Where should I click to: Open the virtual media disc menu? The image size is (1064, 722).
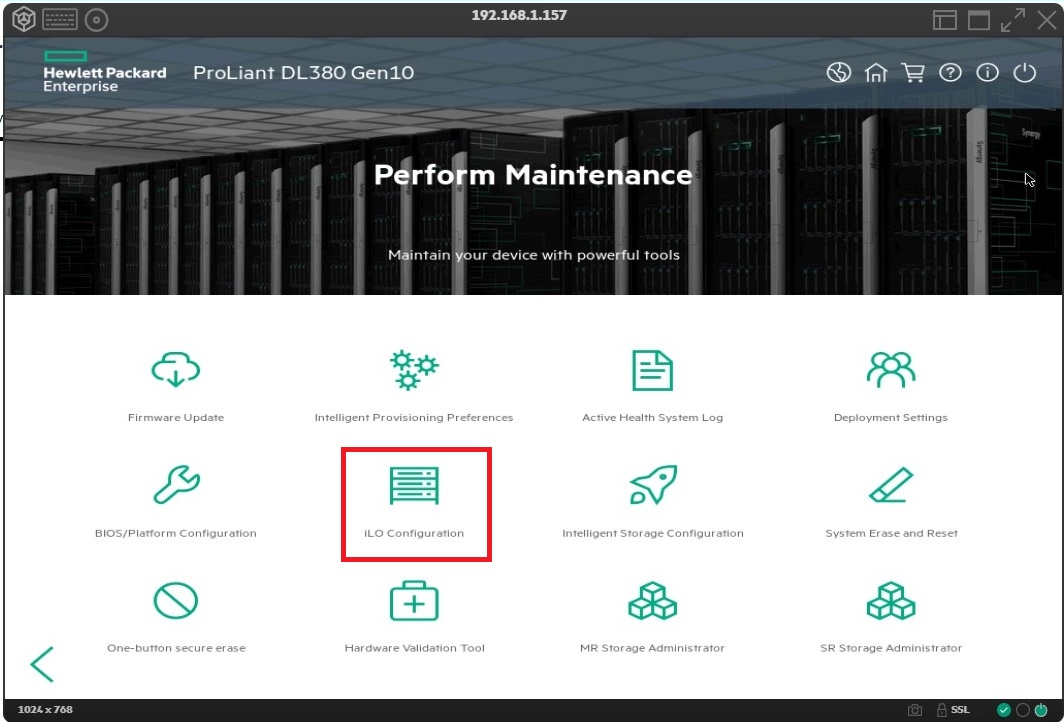(96, 19)
